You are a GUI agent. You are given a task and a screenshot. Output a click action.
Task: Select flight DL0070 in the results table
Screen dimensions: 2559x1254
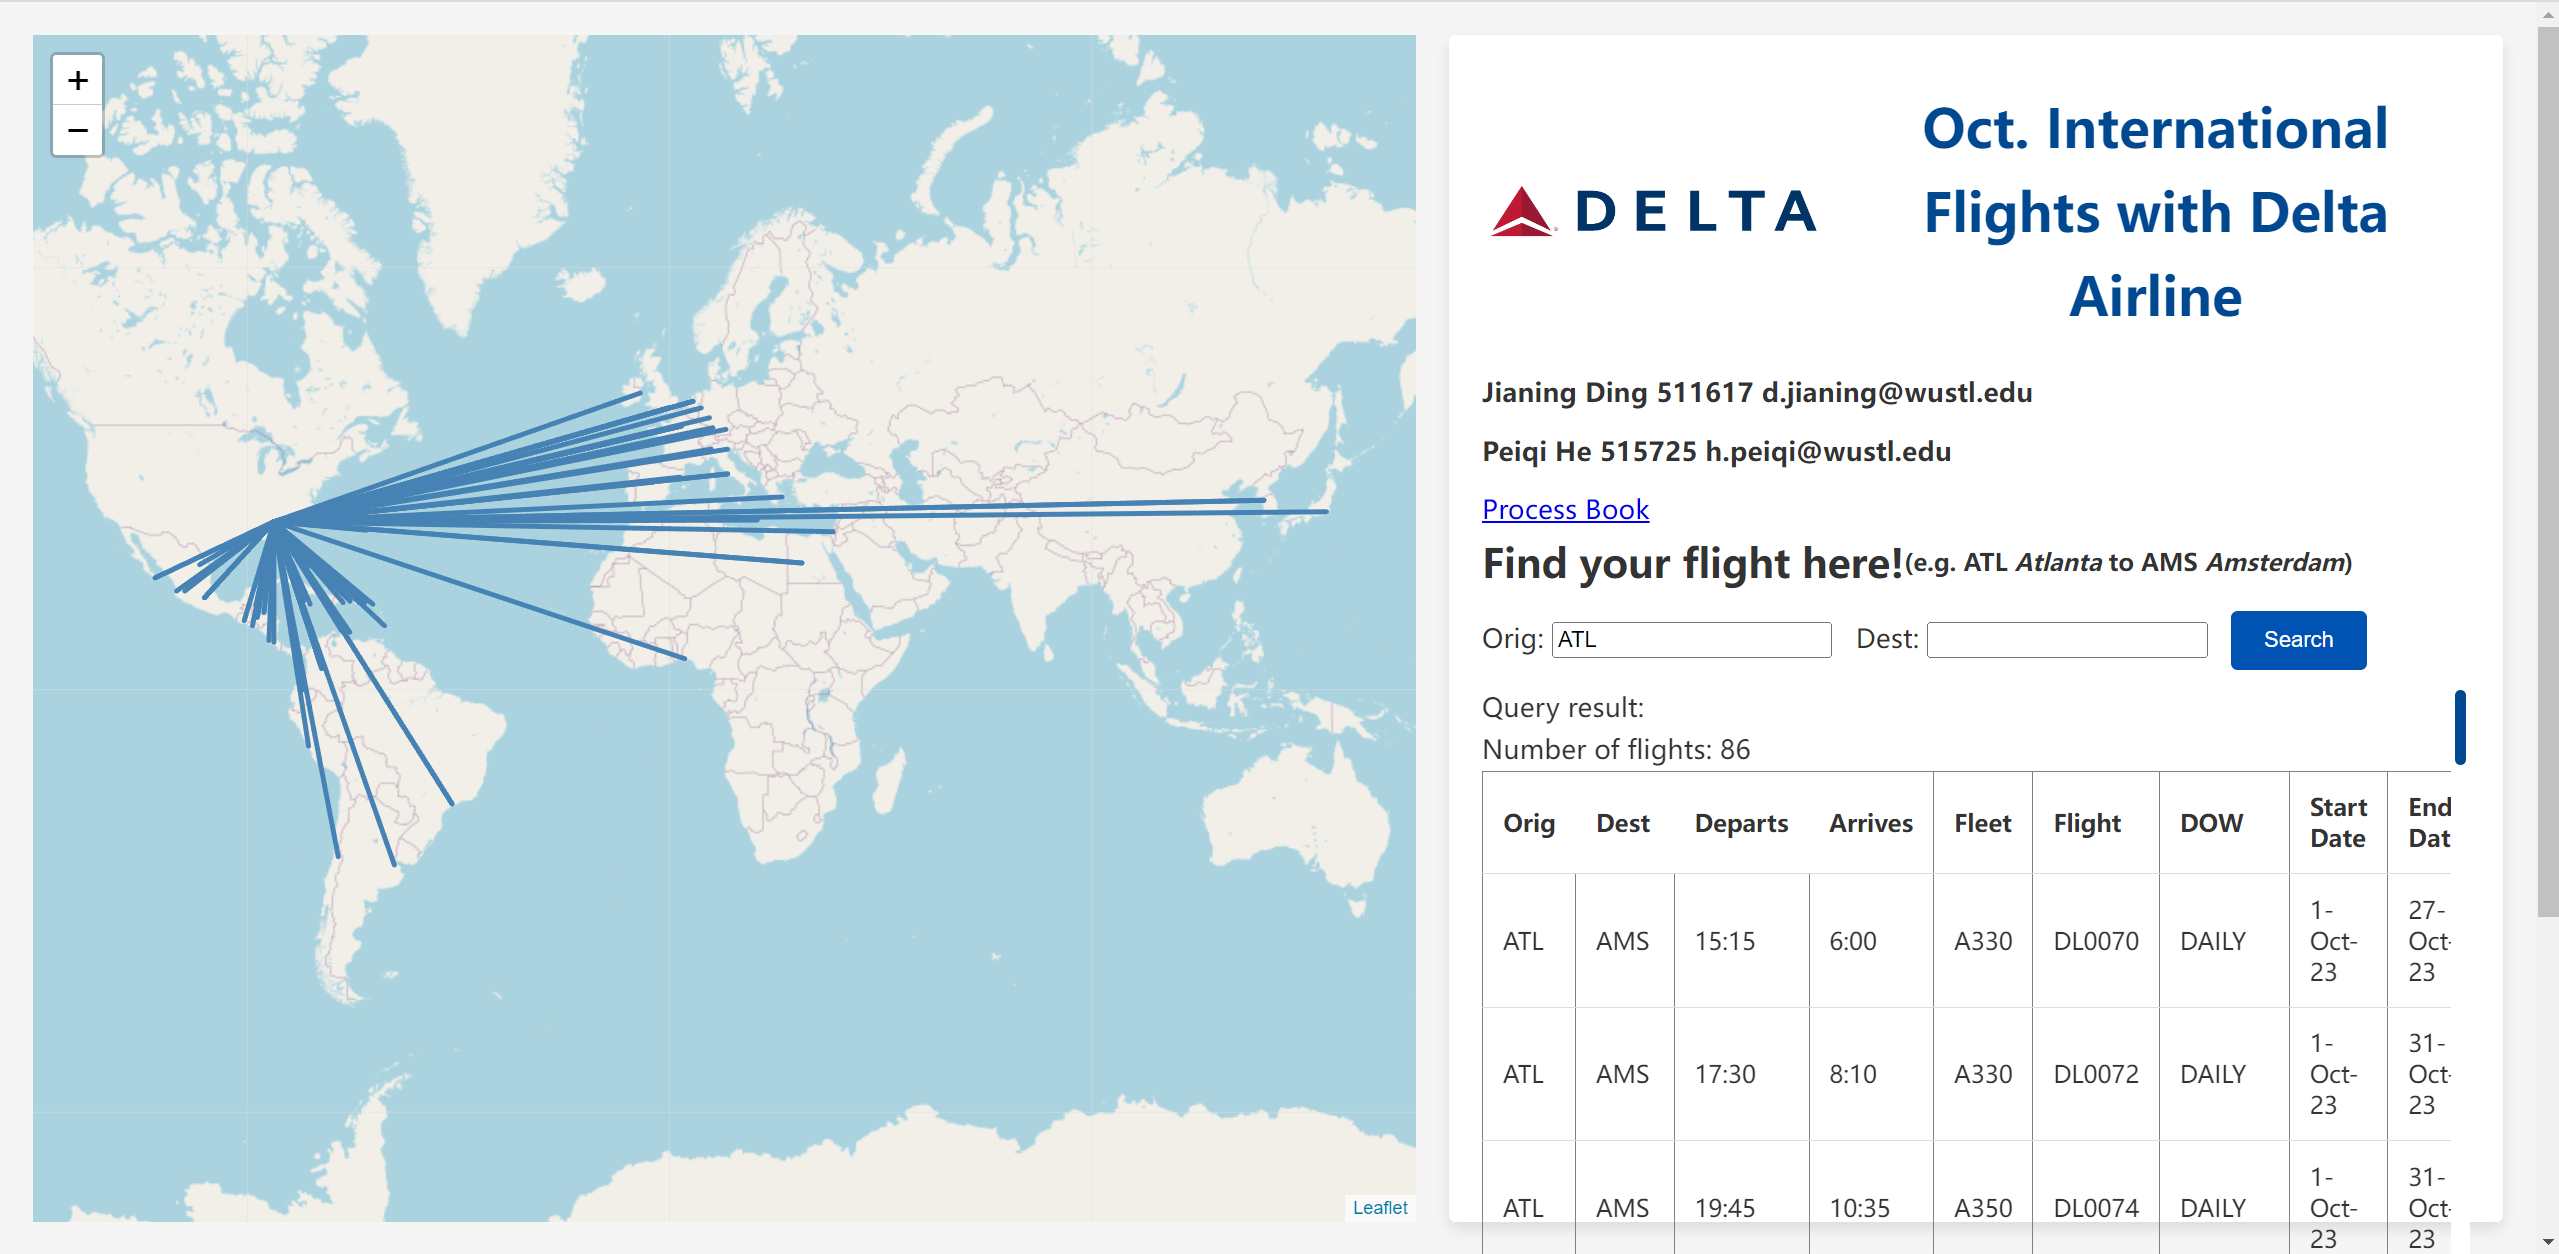[2095, 941]
